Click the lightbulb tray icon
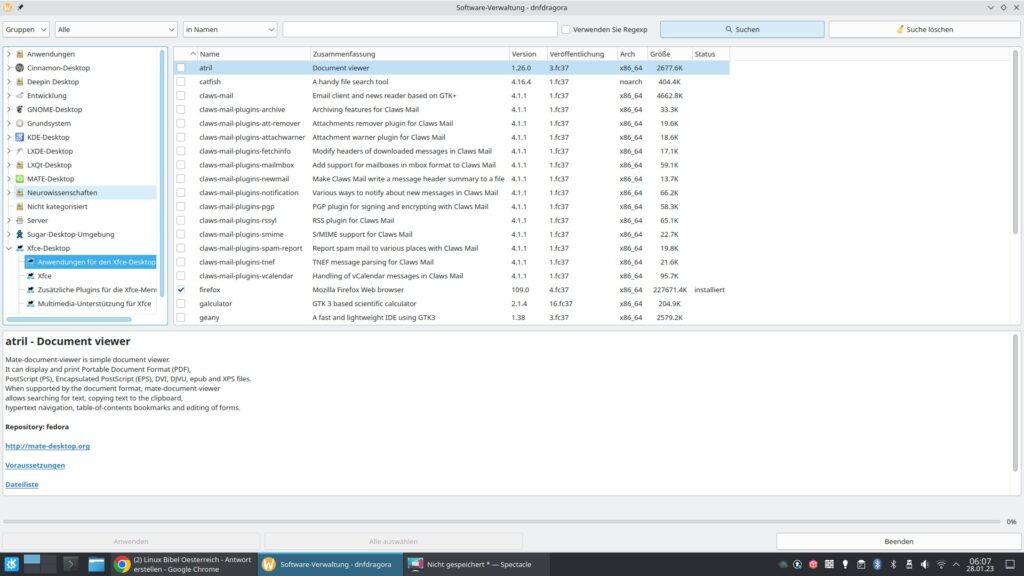1024x576 pixels. 845,564
